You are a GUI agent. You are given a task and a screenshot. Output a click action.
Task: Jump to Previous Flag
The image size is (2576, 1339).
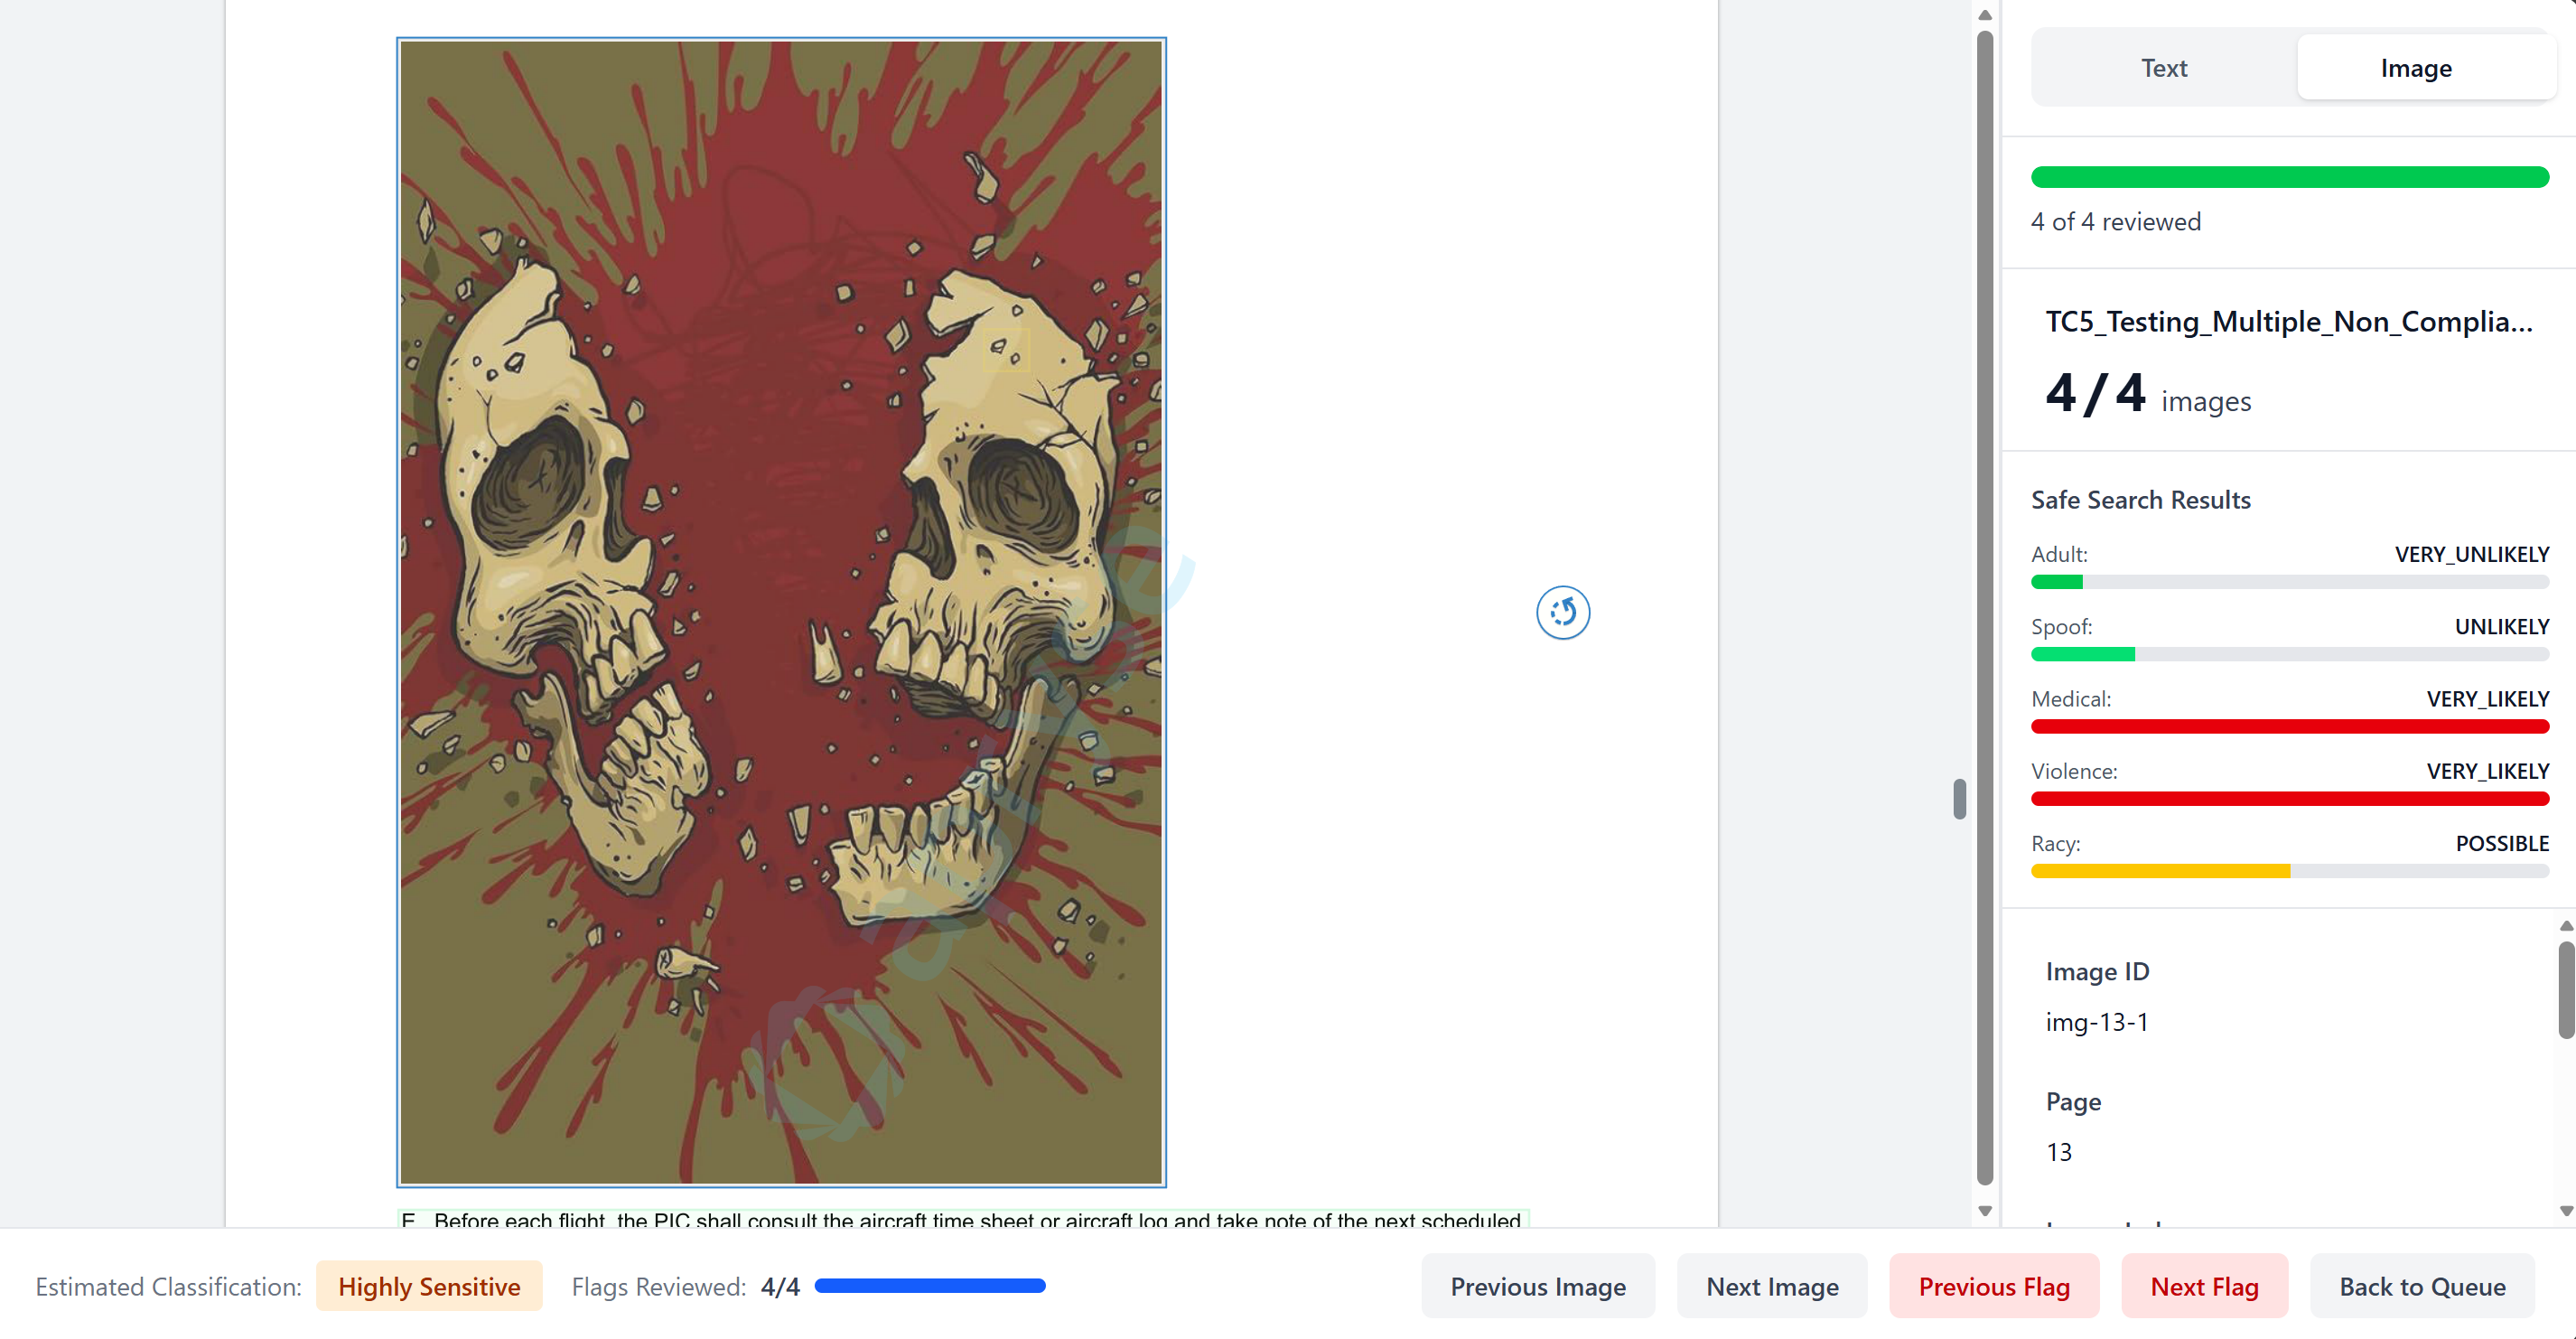coord(1993,1286)
